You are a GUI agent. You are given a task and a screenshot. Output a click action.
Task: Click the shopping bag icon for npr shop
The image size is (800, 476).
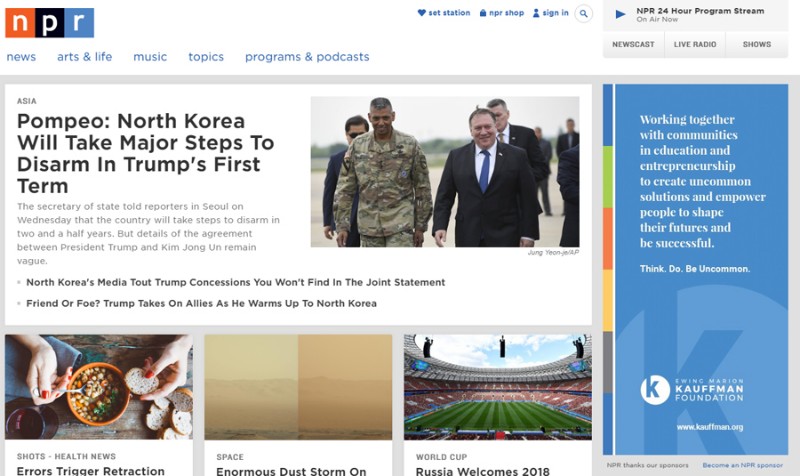(x=483, y=13)
